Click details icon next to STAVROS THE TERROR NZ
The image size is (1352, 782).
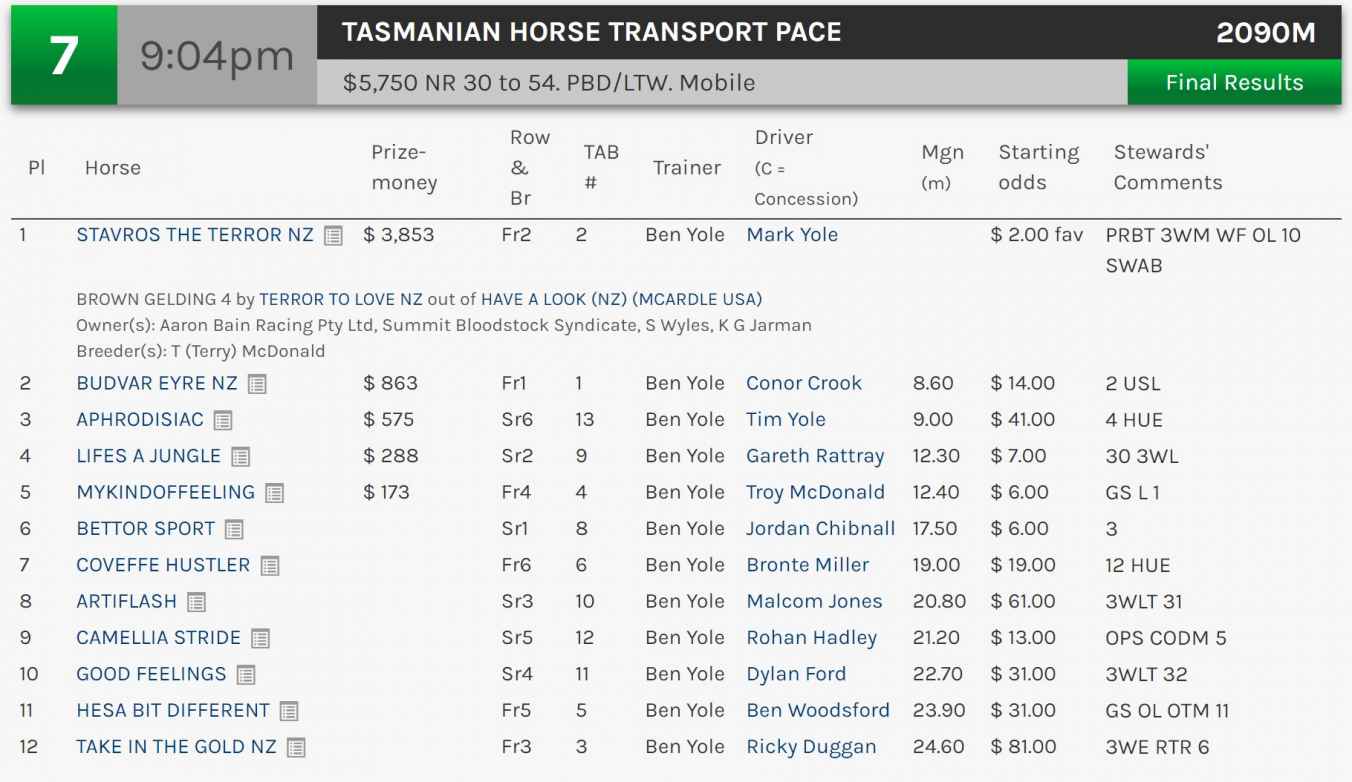[x=333, y=236]
